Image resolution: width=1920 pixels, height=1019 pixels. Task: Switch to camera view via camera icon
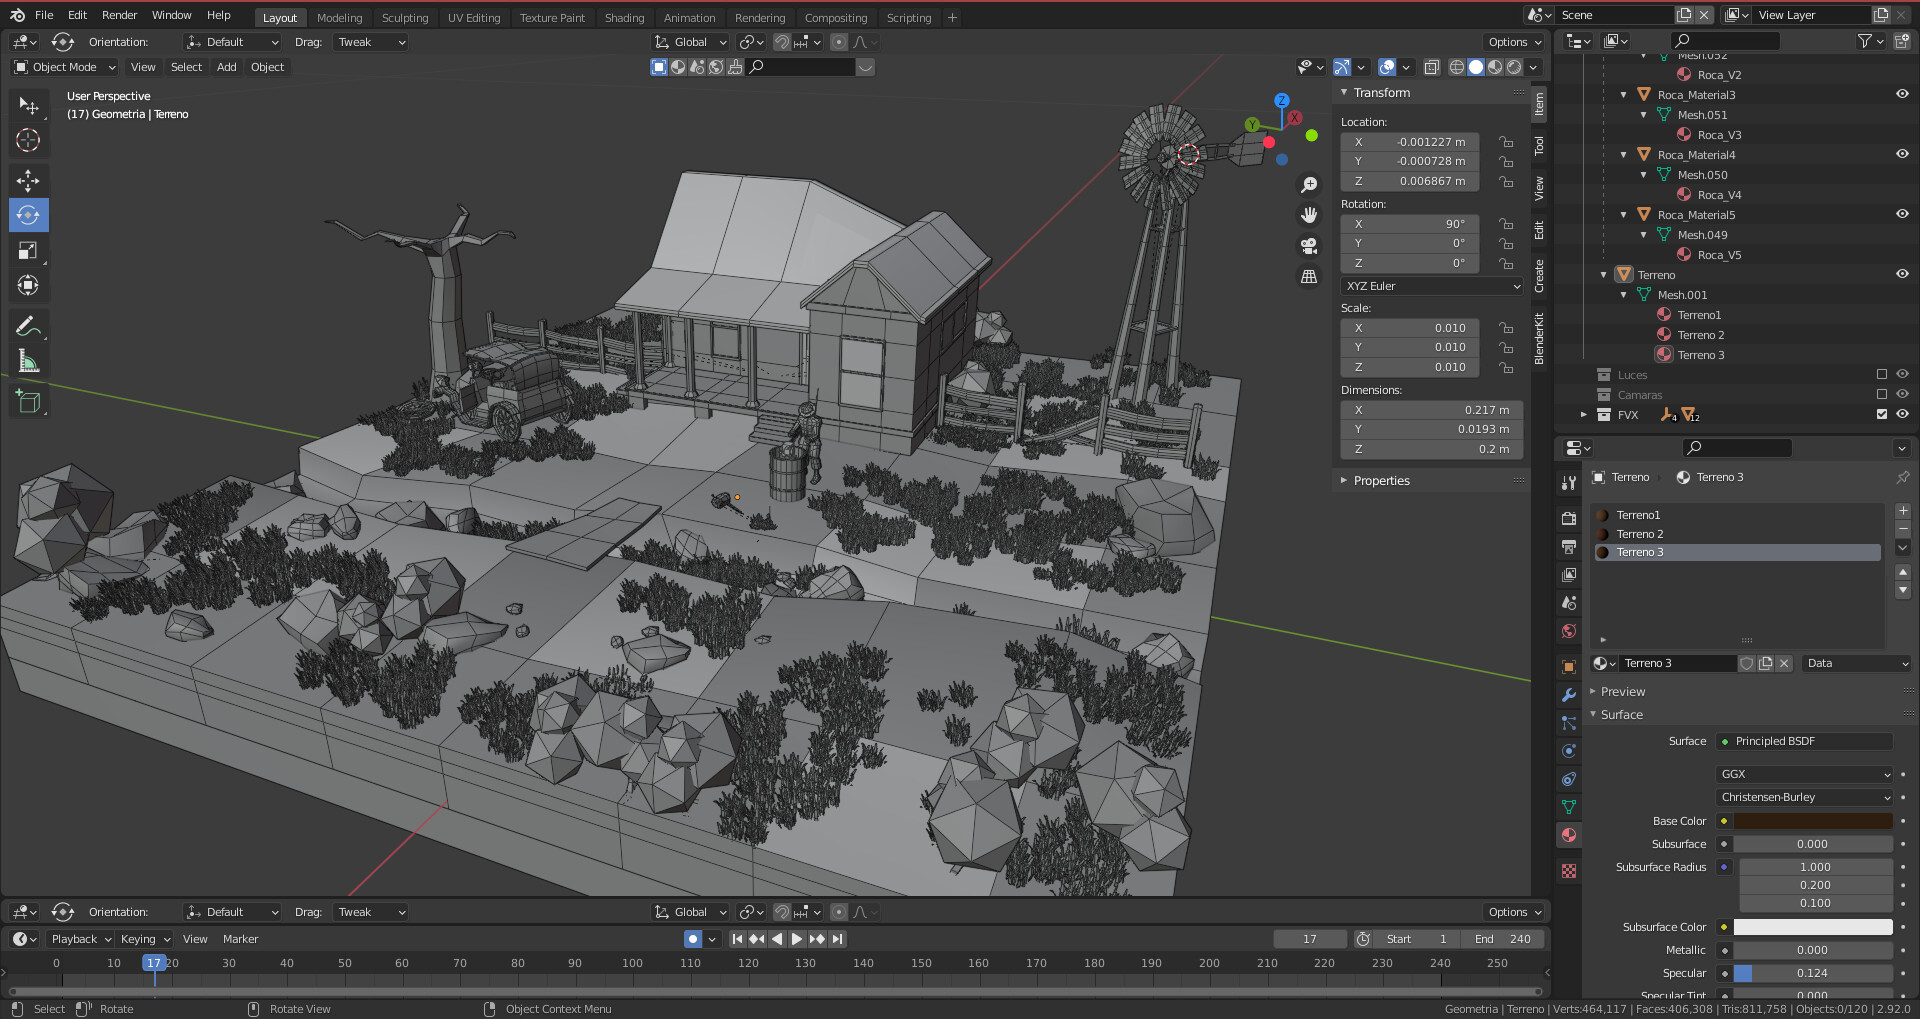[x=1309, y=246]
